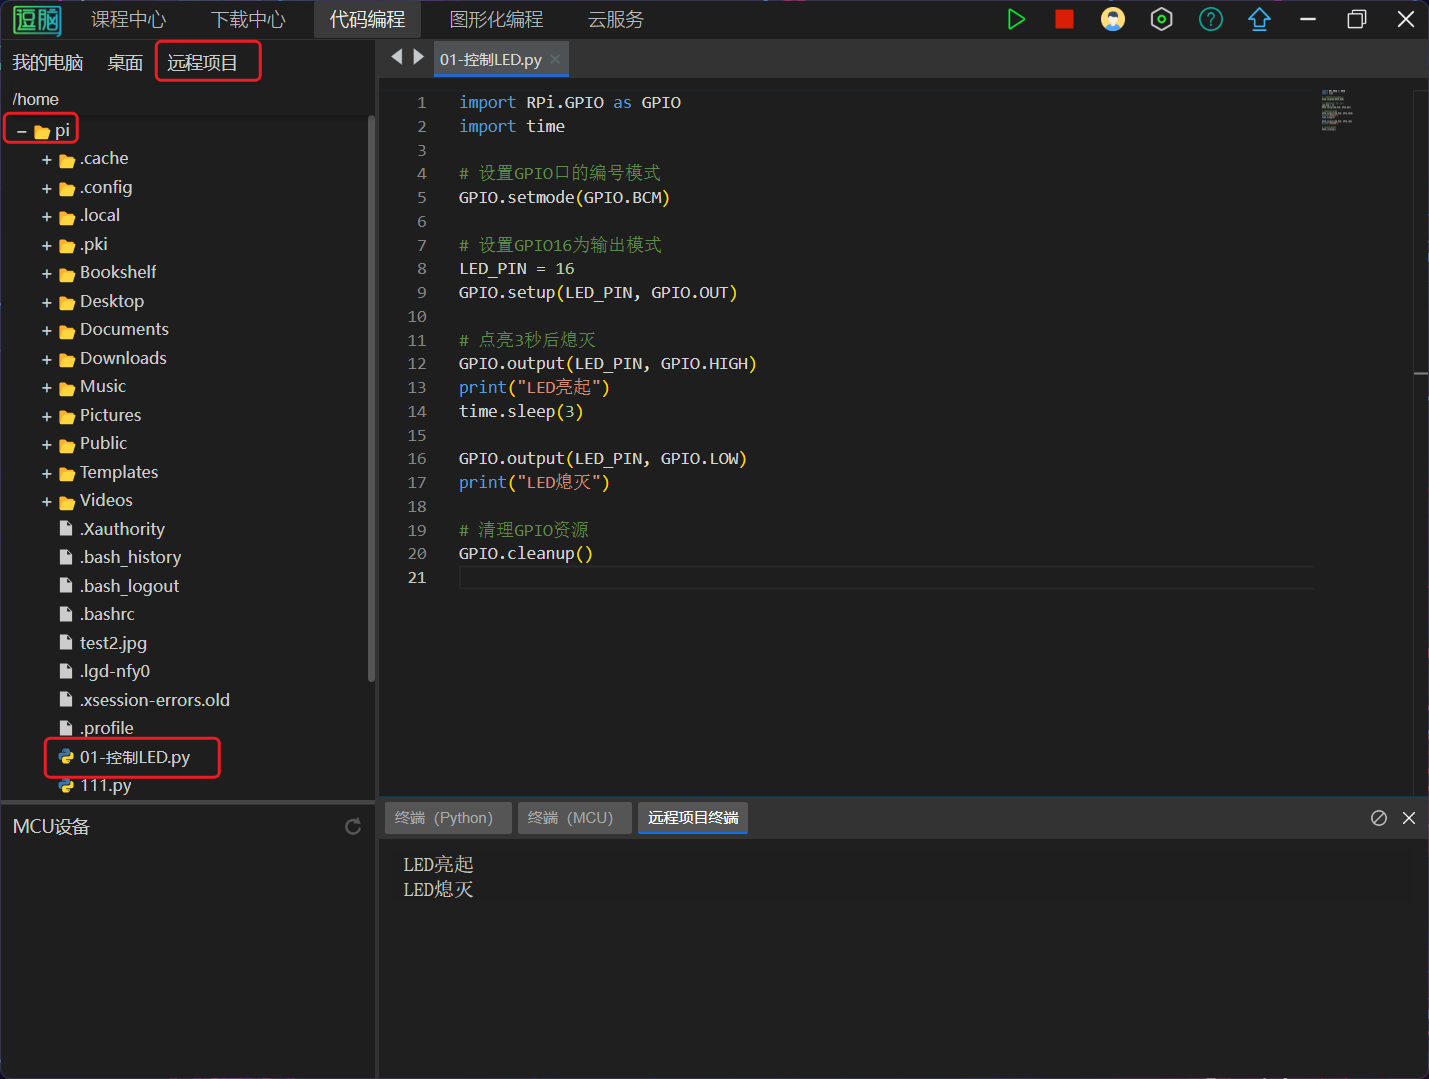Viewport: 1429px width, 1079px height.
Task: Go to next editor tab arrow
Action: (418, 57)
